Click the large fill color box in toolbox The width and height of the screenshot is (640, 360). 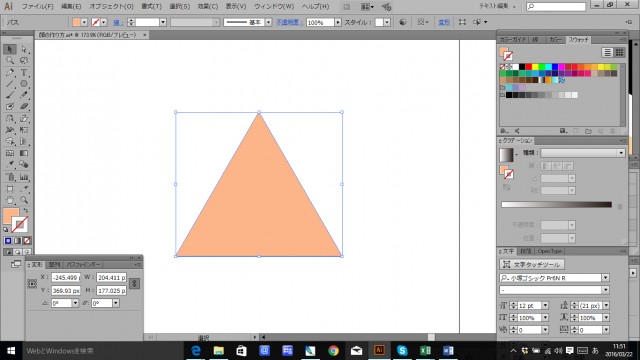point(11,216)
